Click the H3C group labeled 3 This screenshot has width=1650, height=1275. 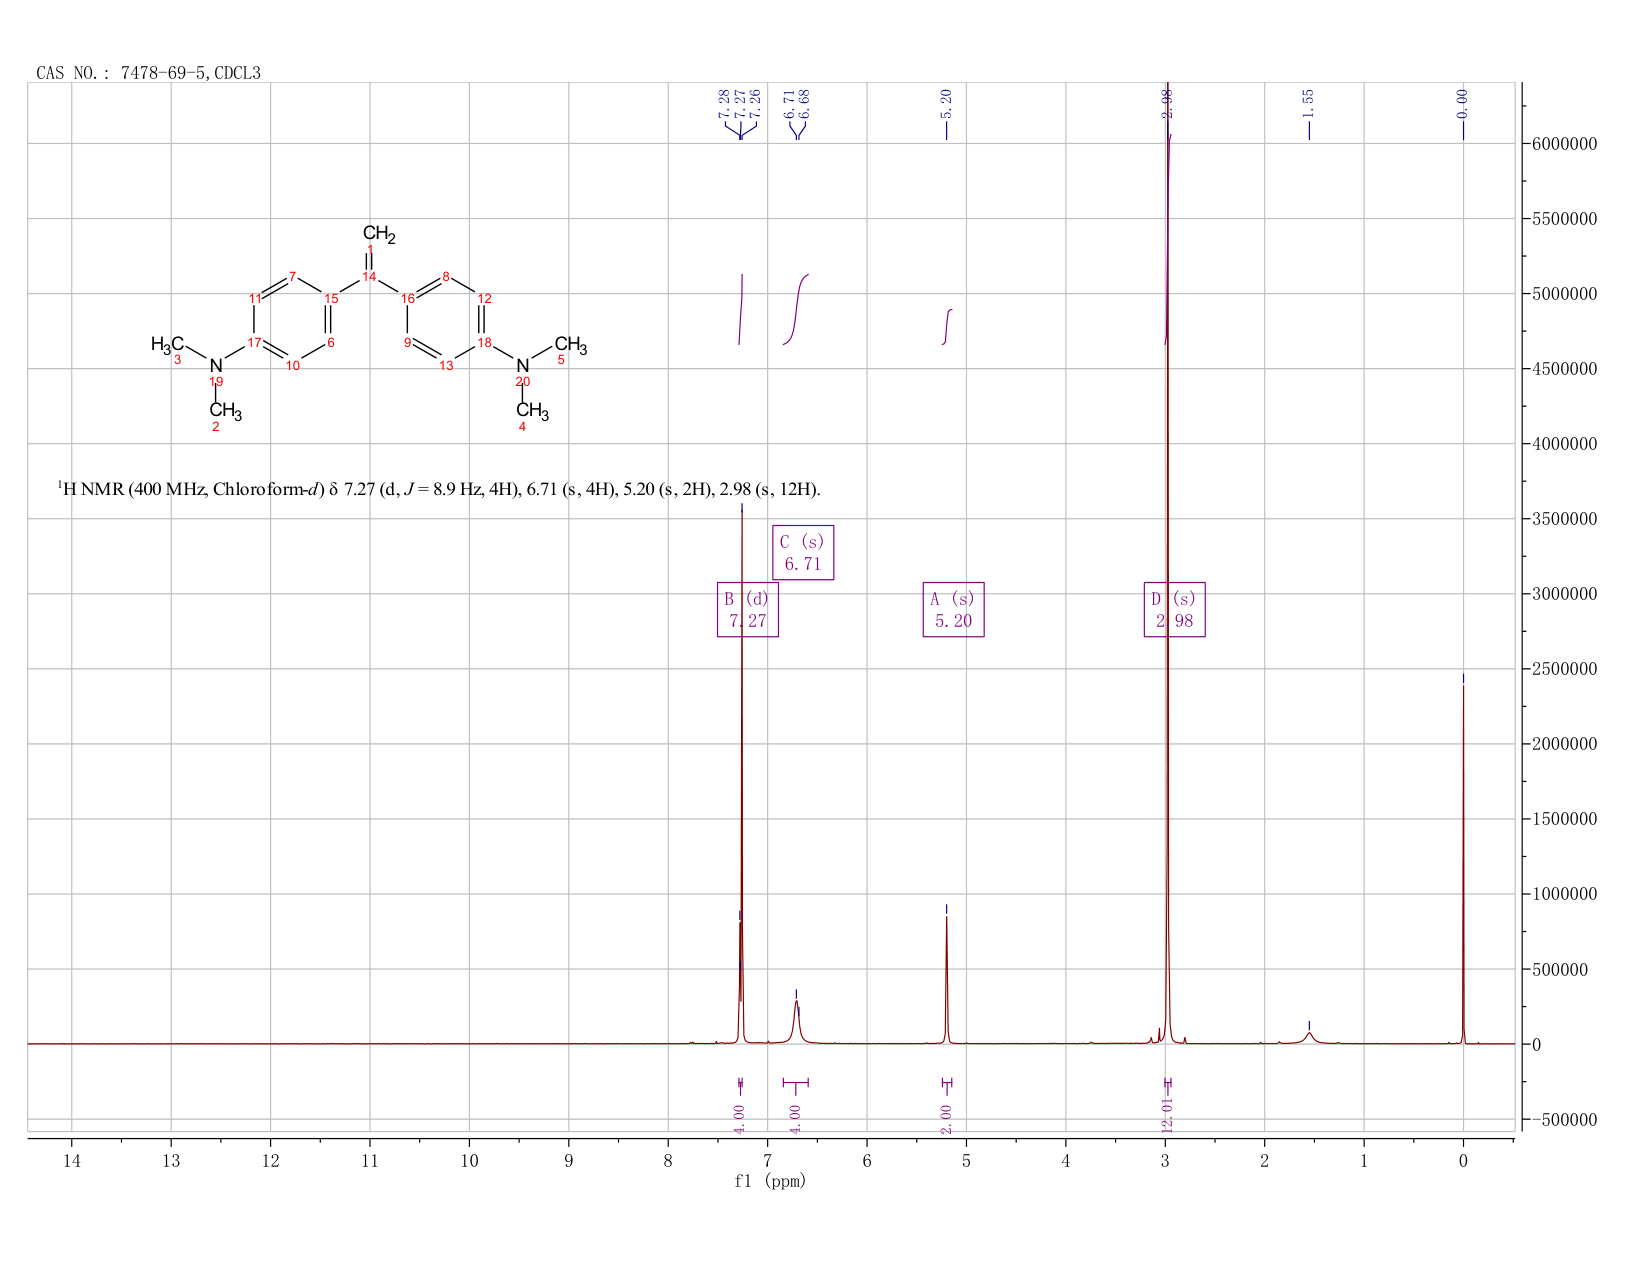[168, 345]
